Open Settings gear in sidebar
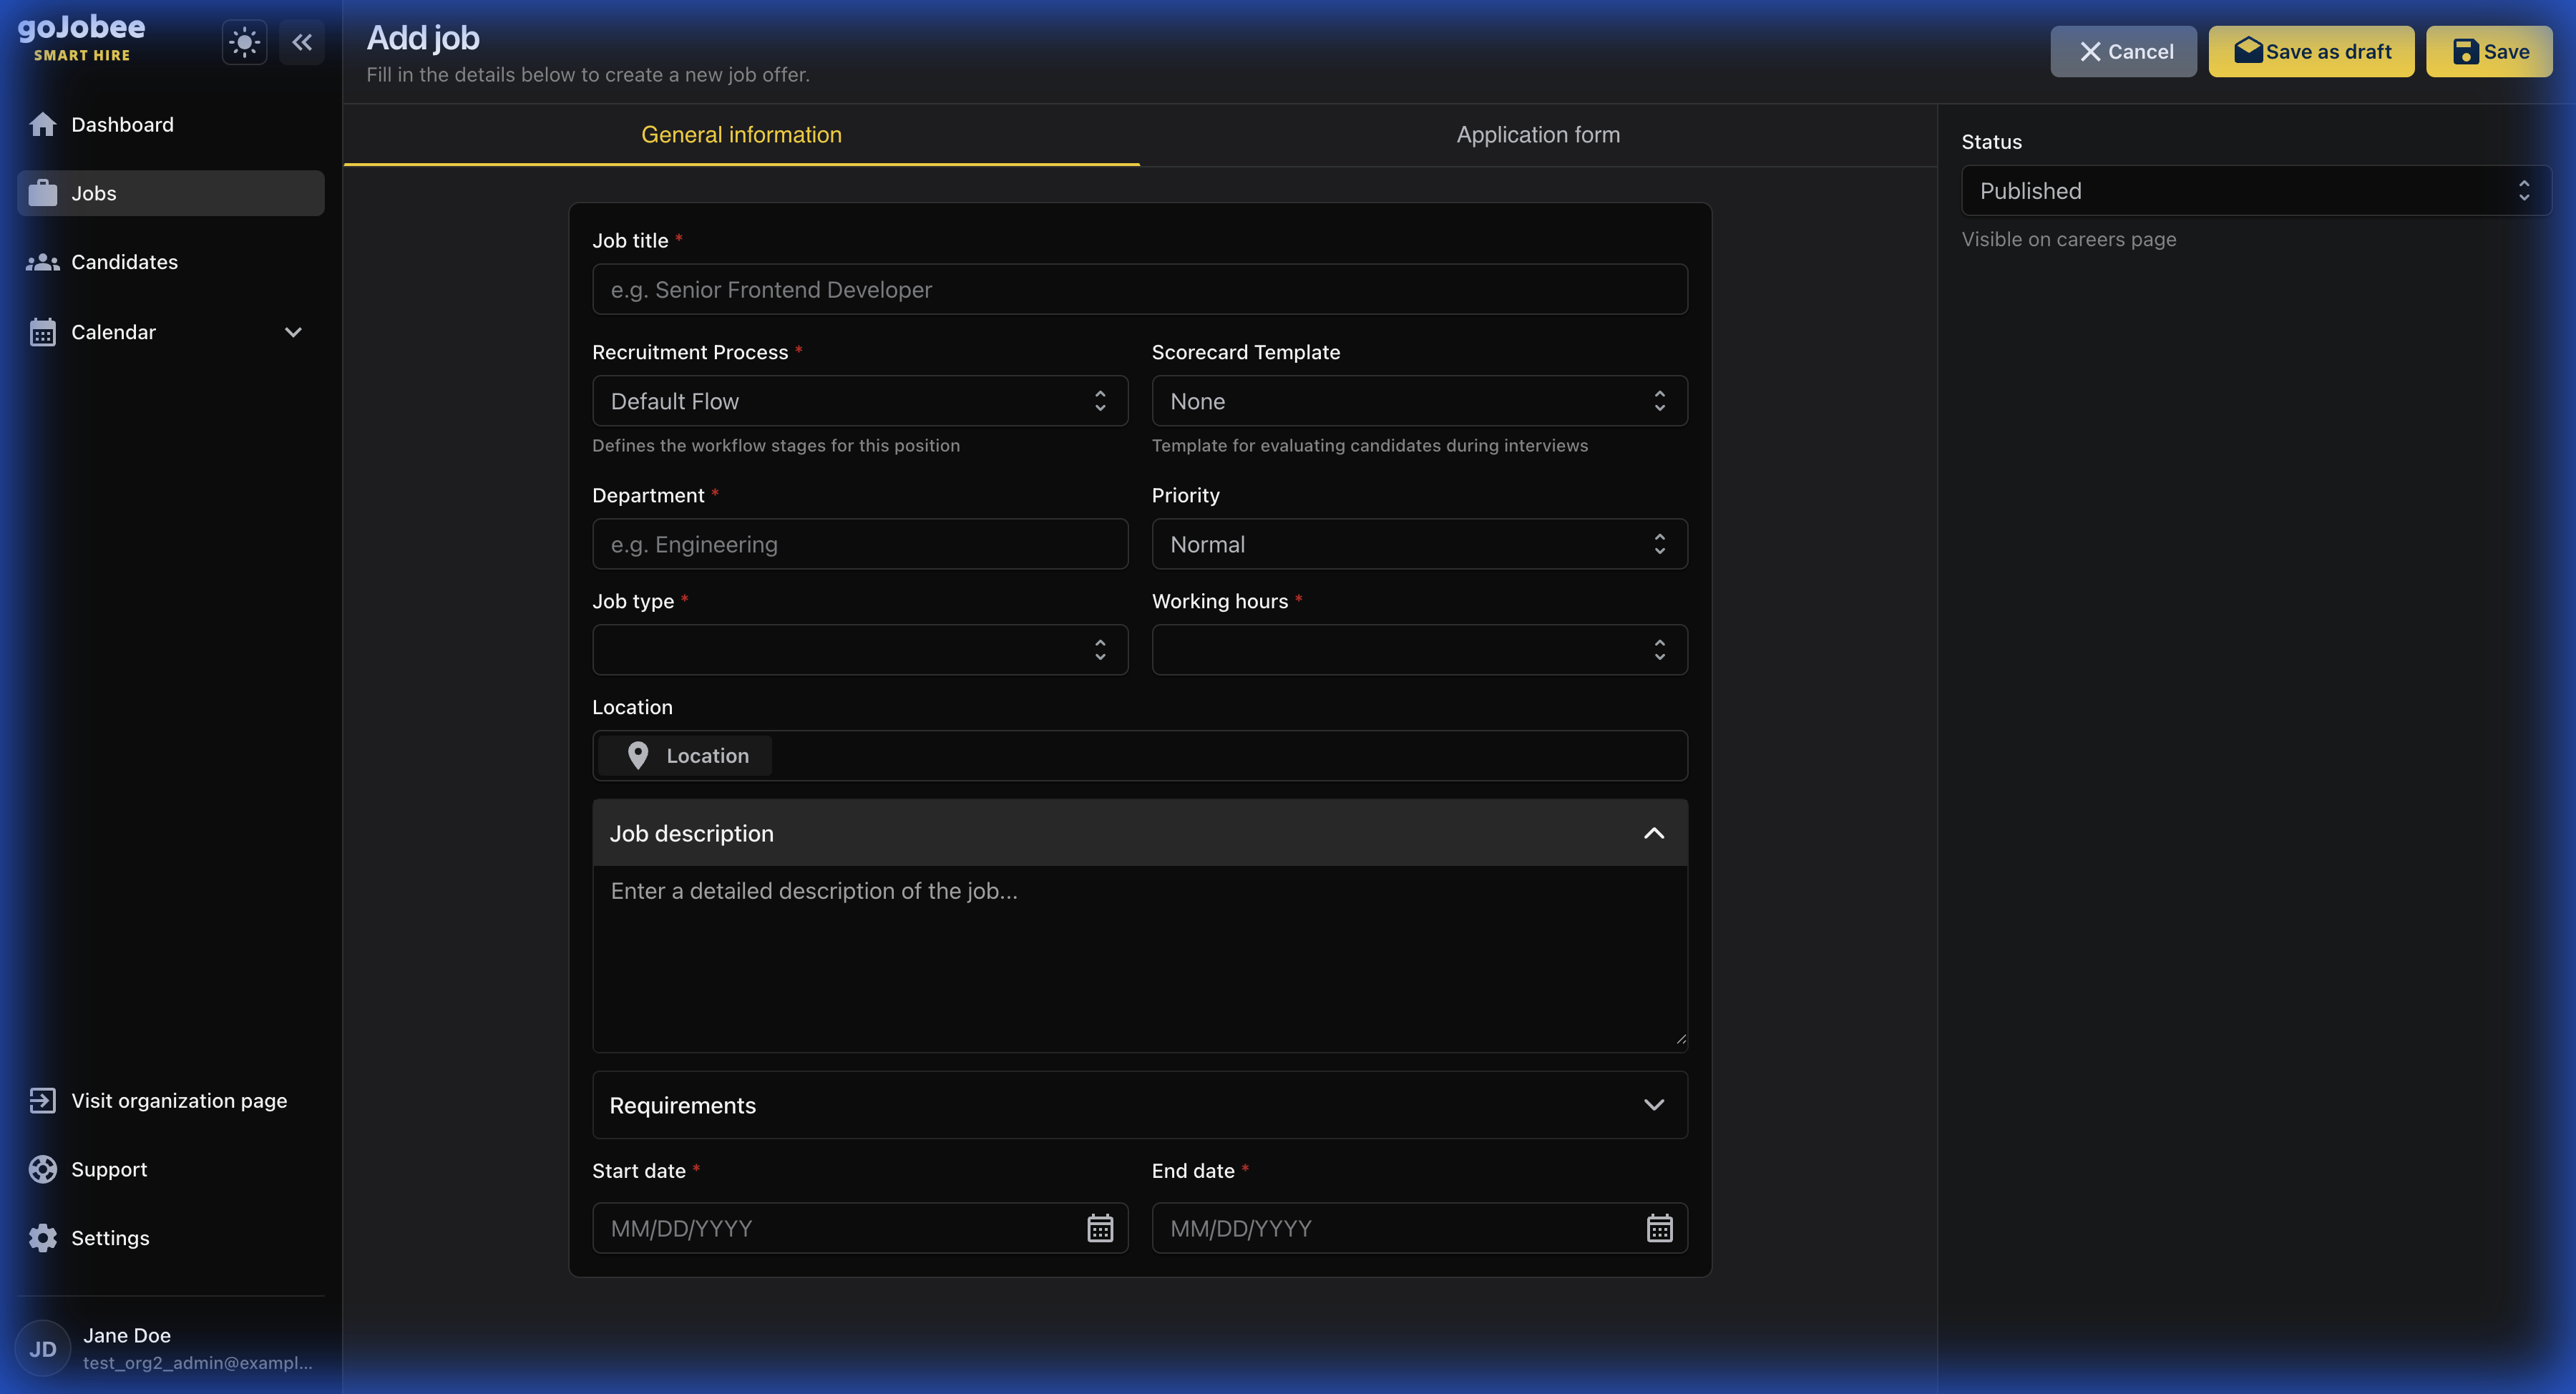 click(x=43, y=1238)
